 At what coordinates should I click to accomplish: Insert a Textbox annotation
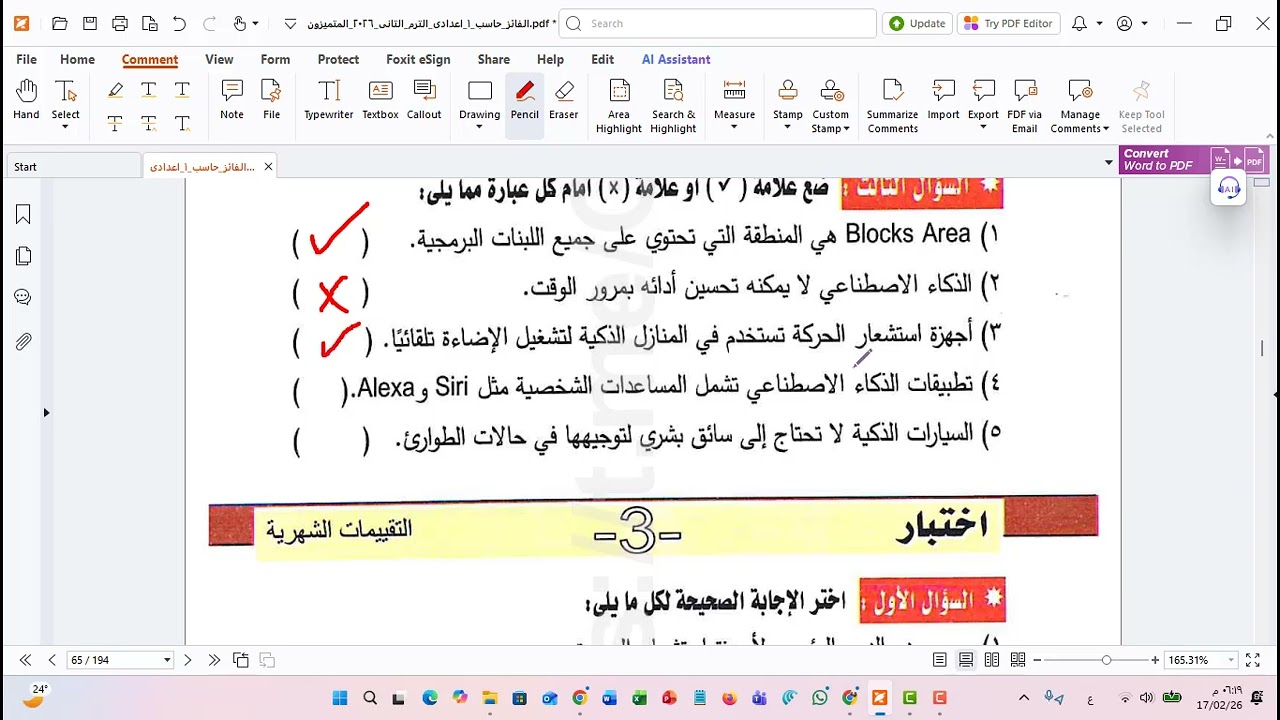pos(380,100)
